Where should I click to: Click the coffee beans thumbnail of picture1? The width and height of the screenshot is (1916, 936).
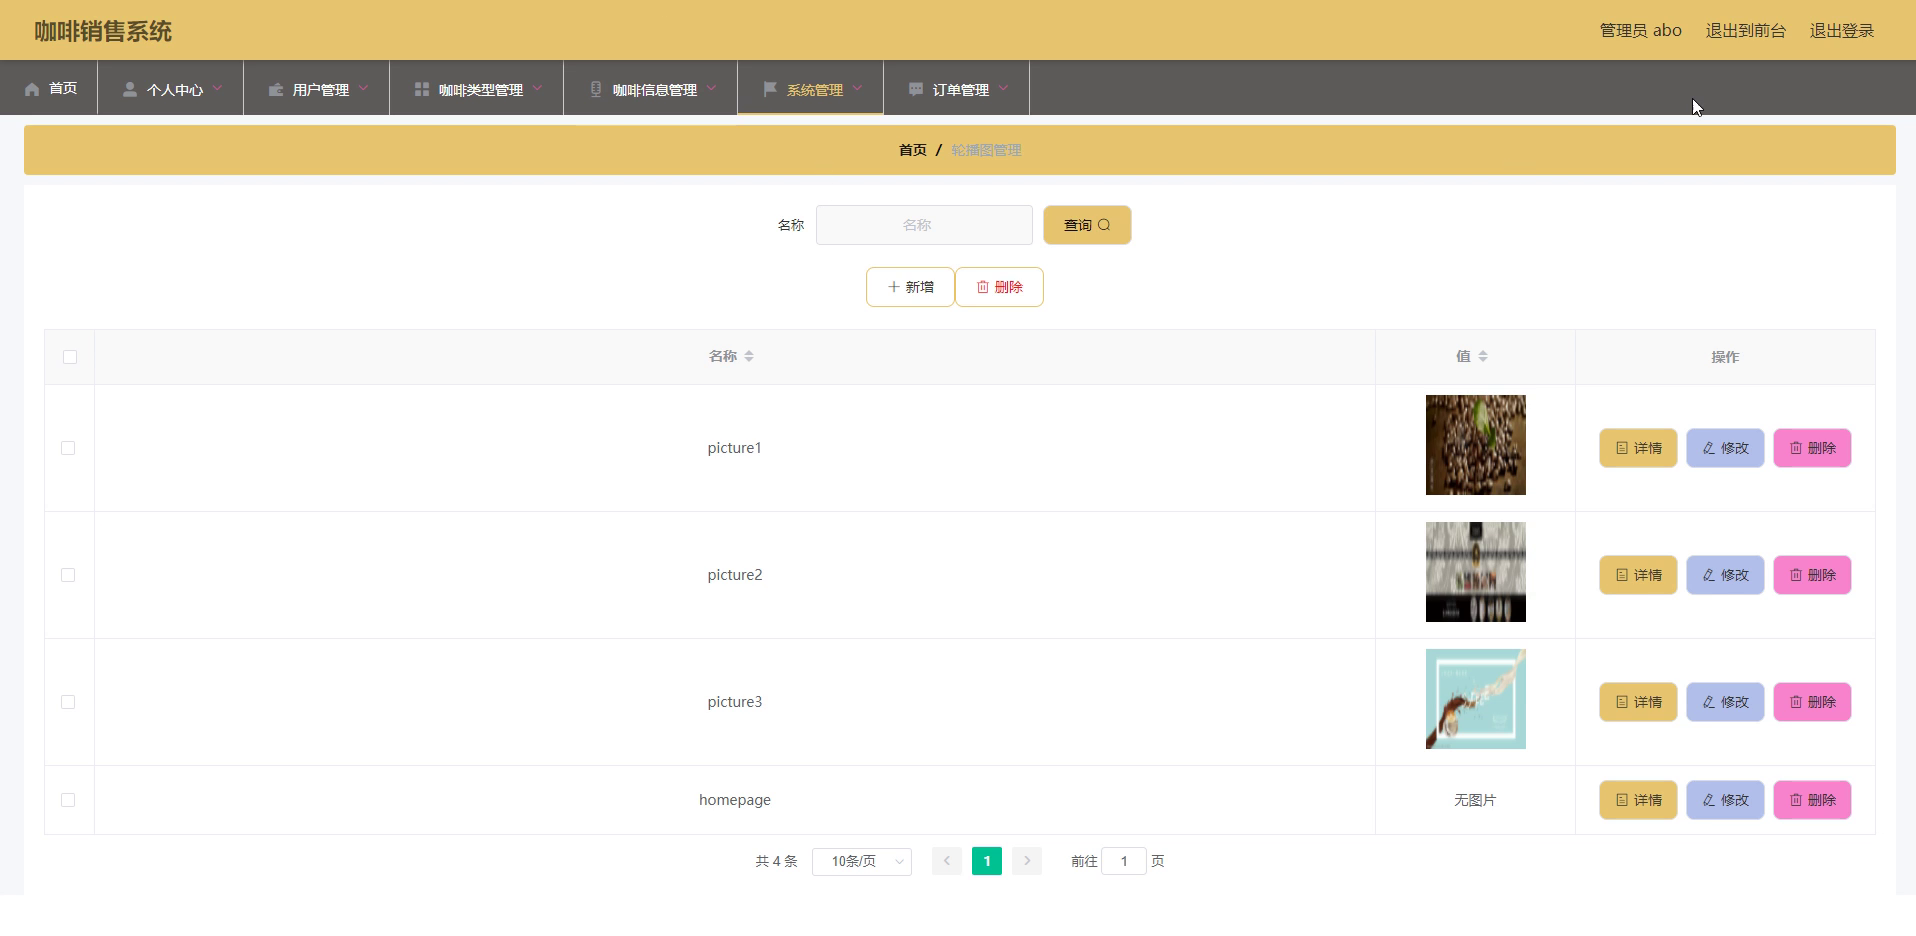pyautogui.click(x=1475, y=445)
